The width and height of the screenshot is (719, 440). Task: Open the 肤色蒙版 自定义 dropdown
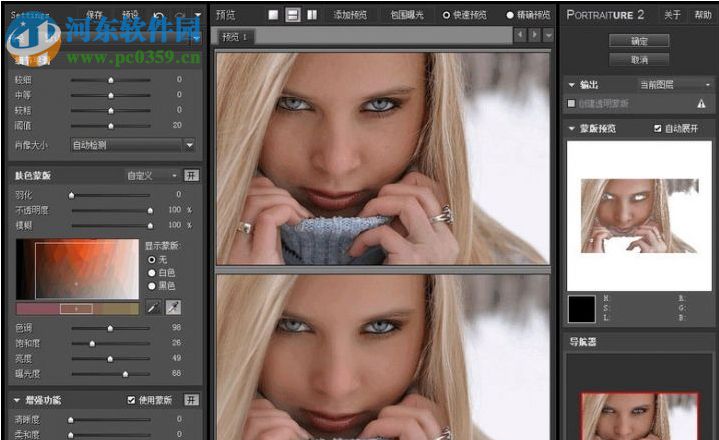point(152,176)
